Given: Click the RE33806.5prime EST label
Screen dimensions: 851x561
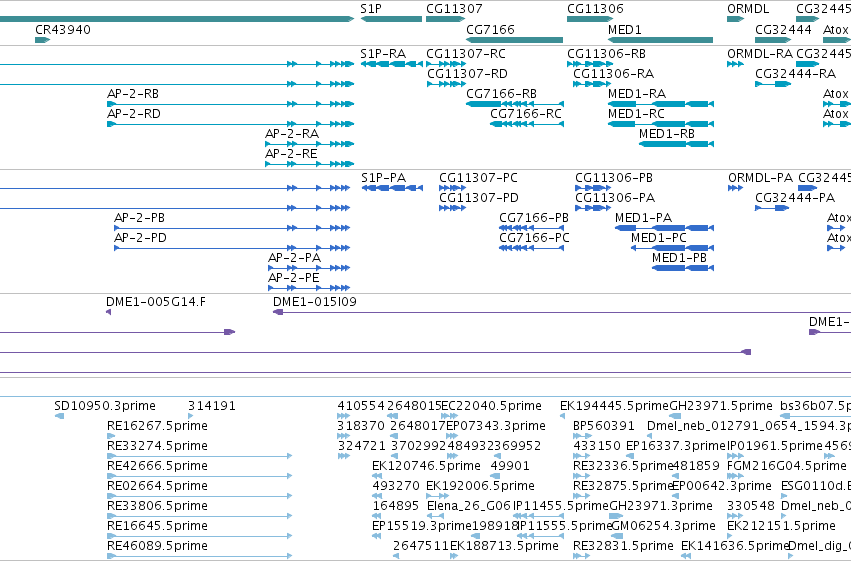Looking at the screenshot, I should [x=157, y=506].
